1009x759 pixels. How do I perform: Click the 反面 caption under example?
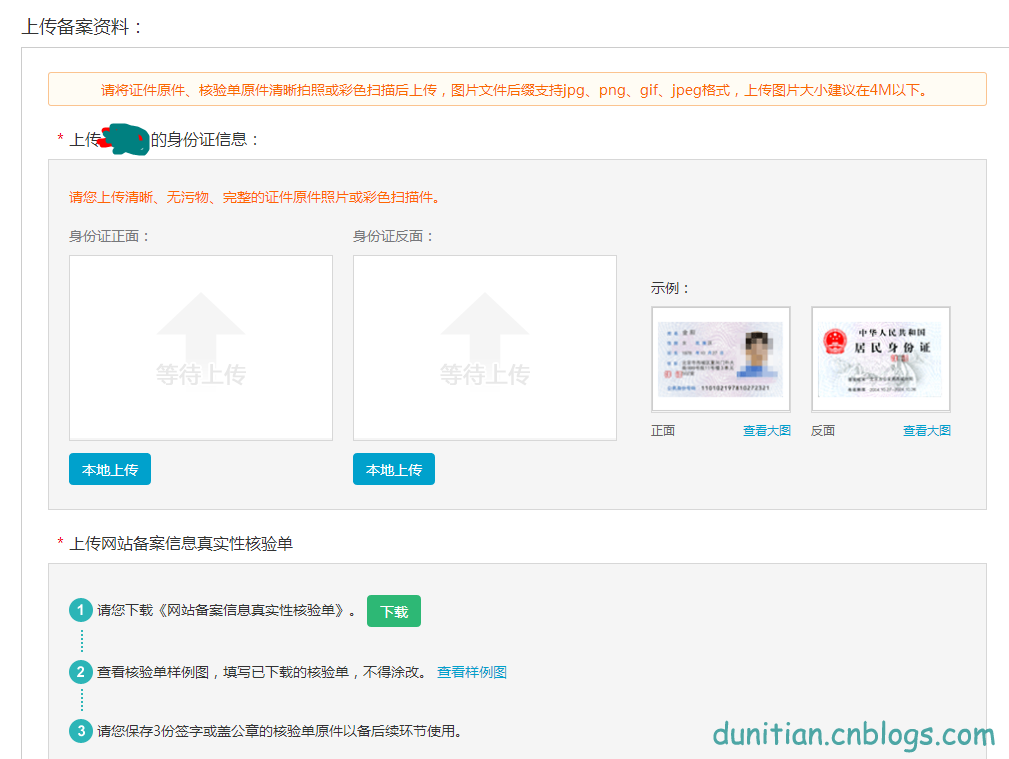[x=823, y=431]
